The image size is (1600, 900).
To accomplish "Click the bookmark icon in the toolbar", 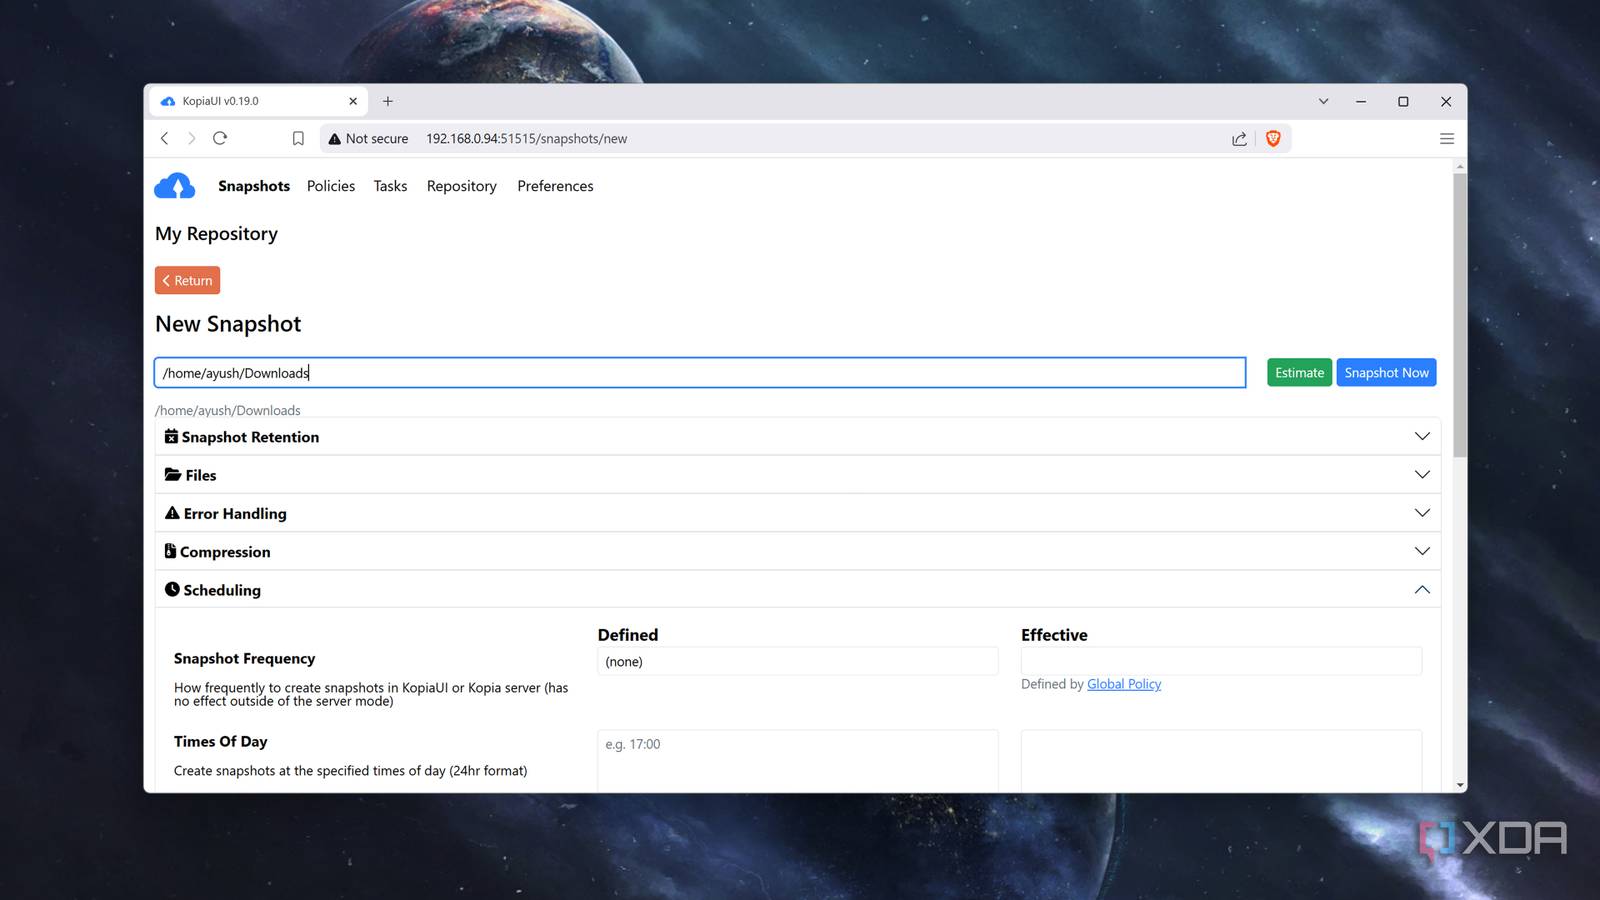I will pos(298,138).
